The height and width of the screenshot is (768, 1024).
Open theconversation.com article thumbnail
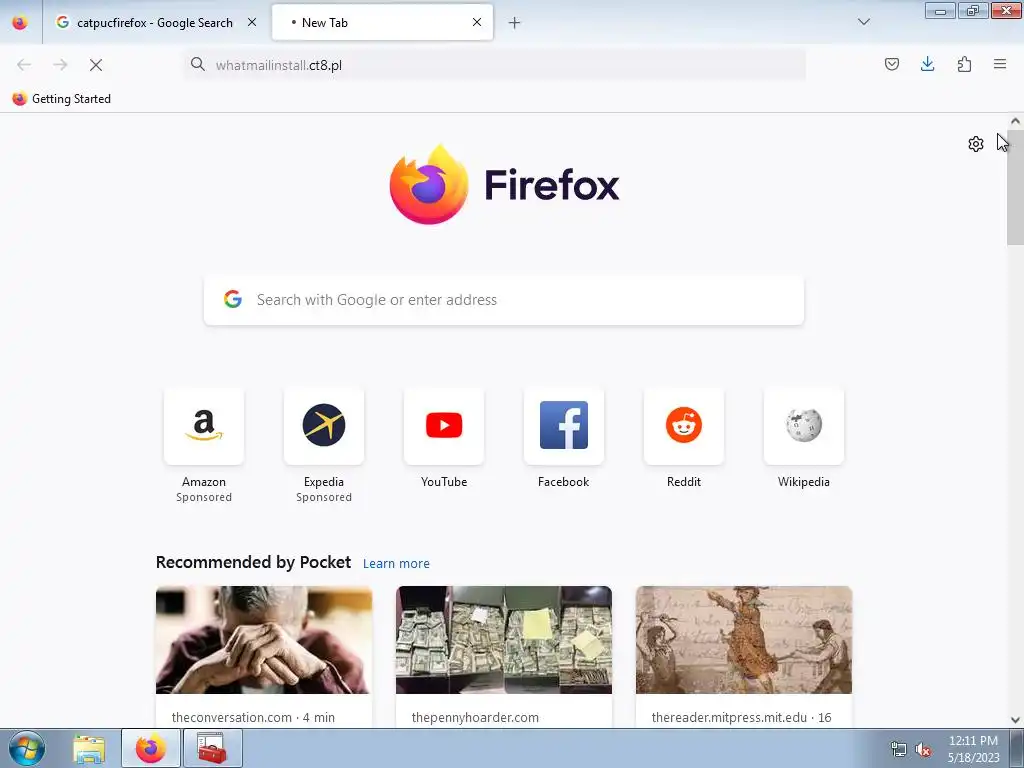[264, 640]
